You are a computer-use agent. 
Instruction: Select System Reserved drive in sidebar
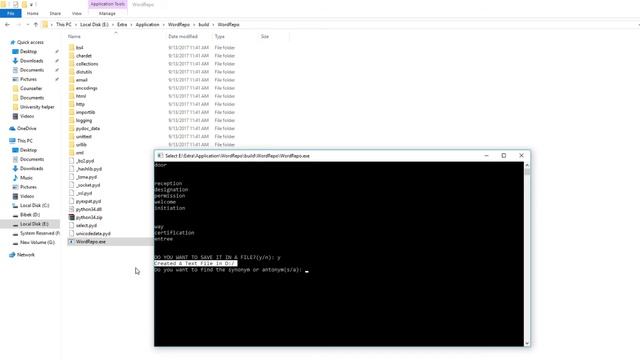pyautogui.click(x=40, y=233)
